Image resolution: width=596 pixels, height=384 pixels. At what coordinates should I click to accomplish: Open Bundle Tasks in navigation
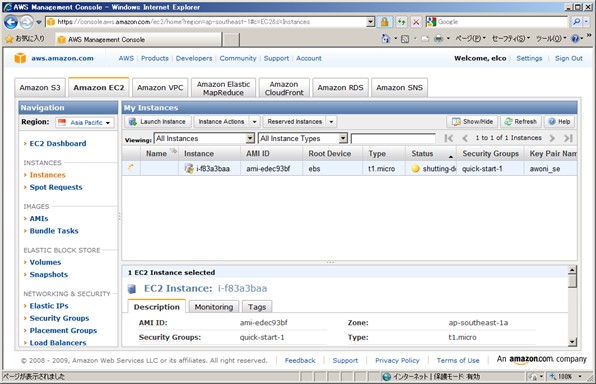coord(54,231)
